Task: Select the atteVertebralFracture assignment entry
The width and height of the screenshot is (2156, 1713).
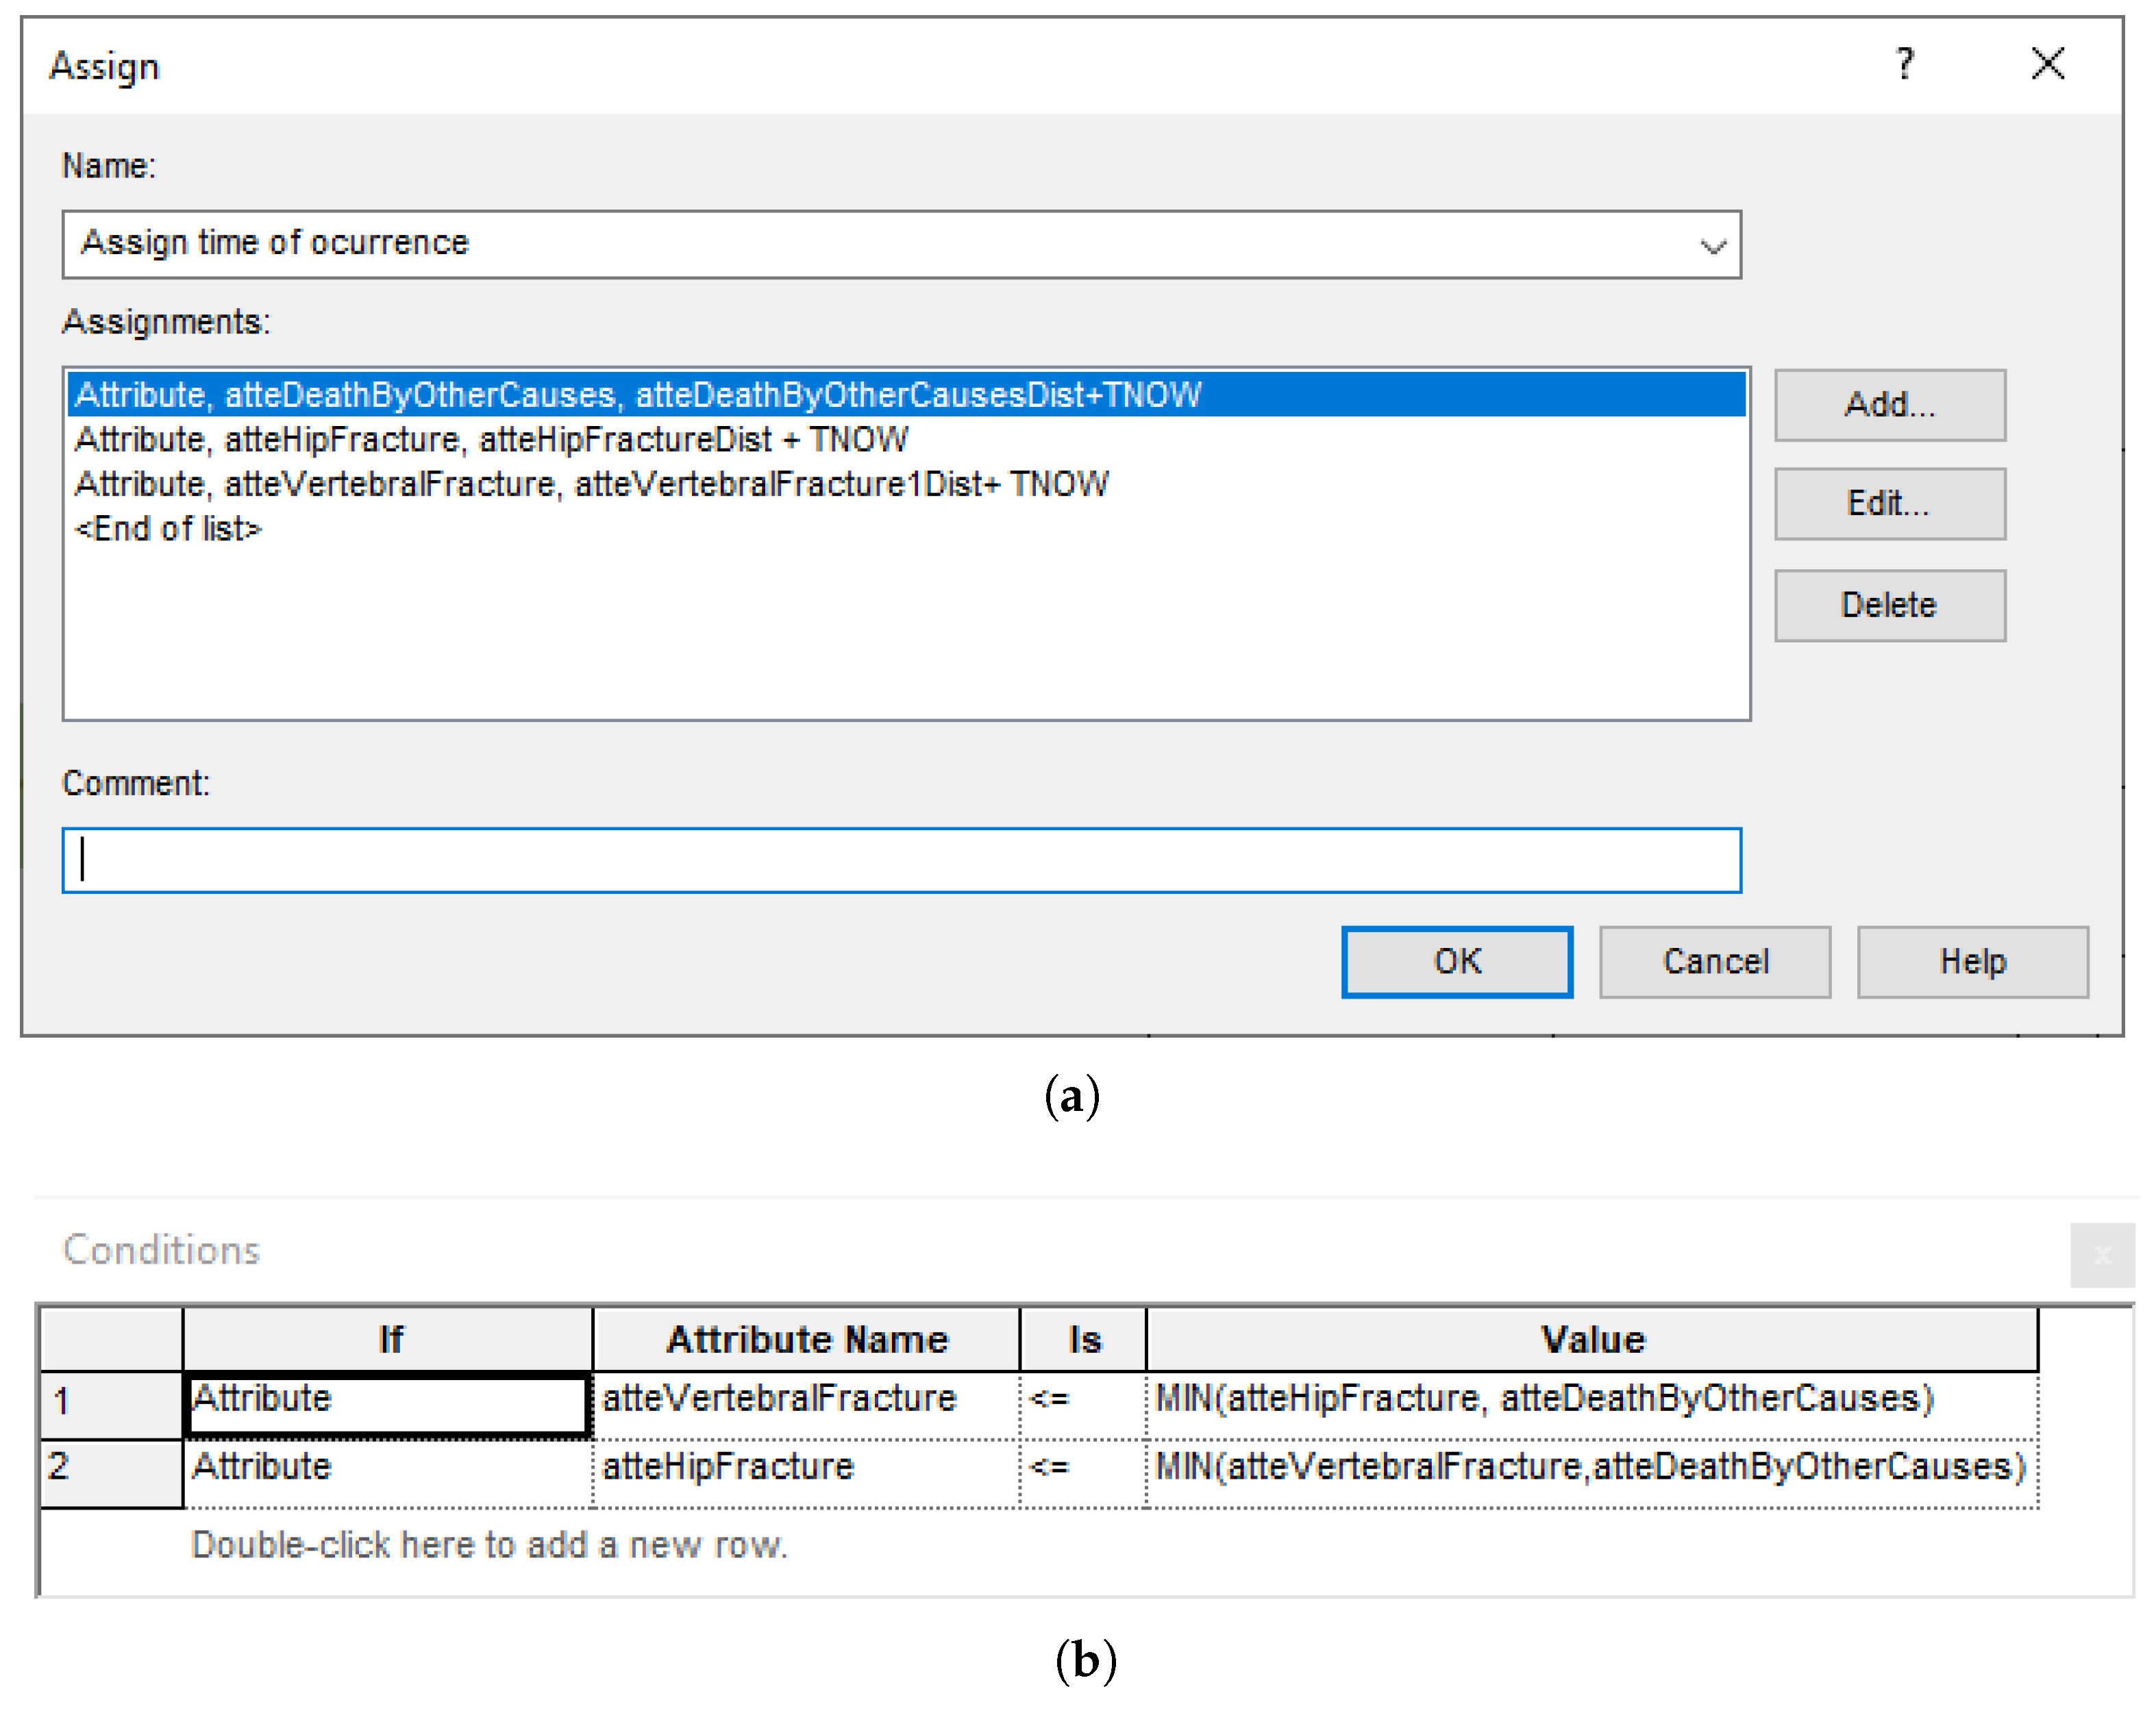Action: click(591, 484)
